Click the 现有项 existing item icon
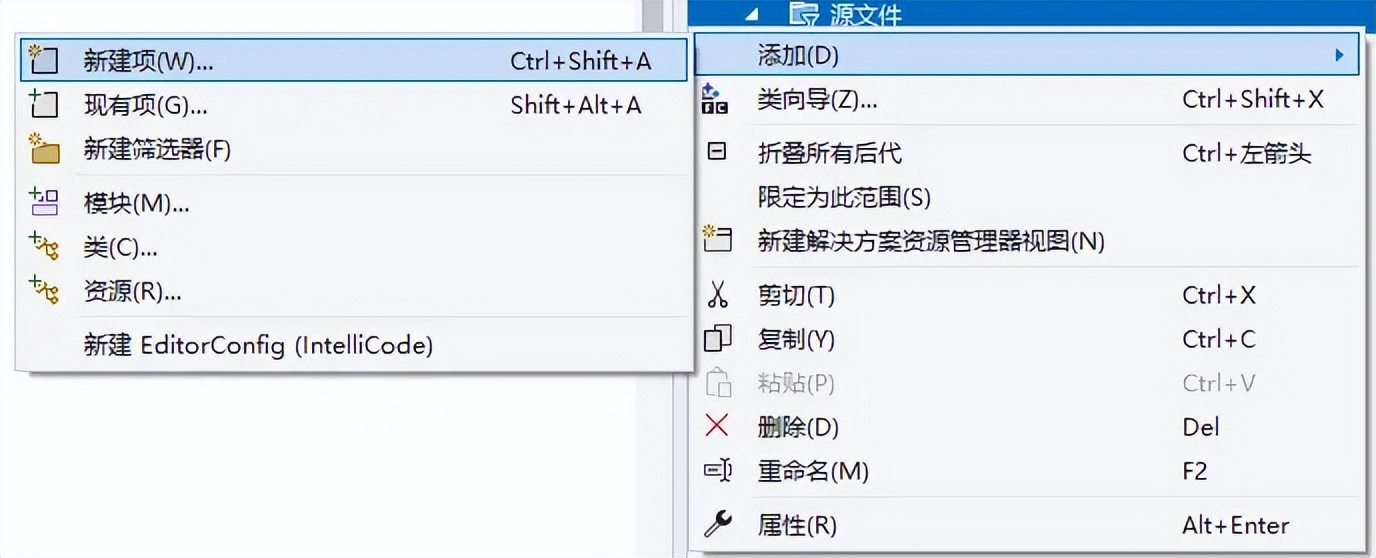This screenshot has height=558, width=1376. (43, 104)
